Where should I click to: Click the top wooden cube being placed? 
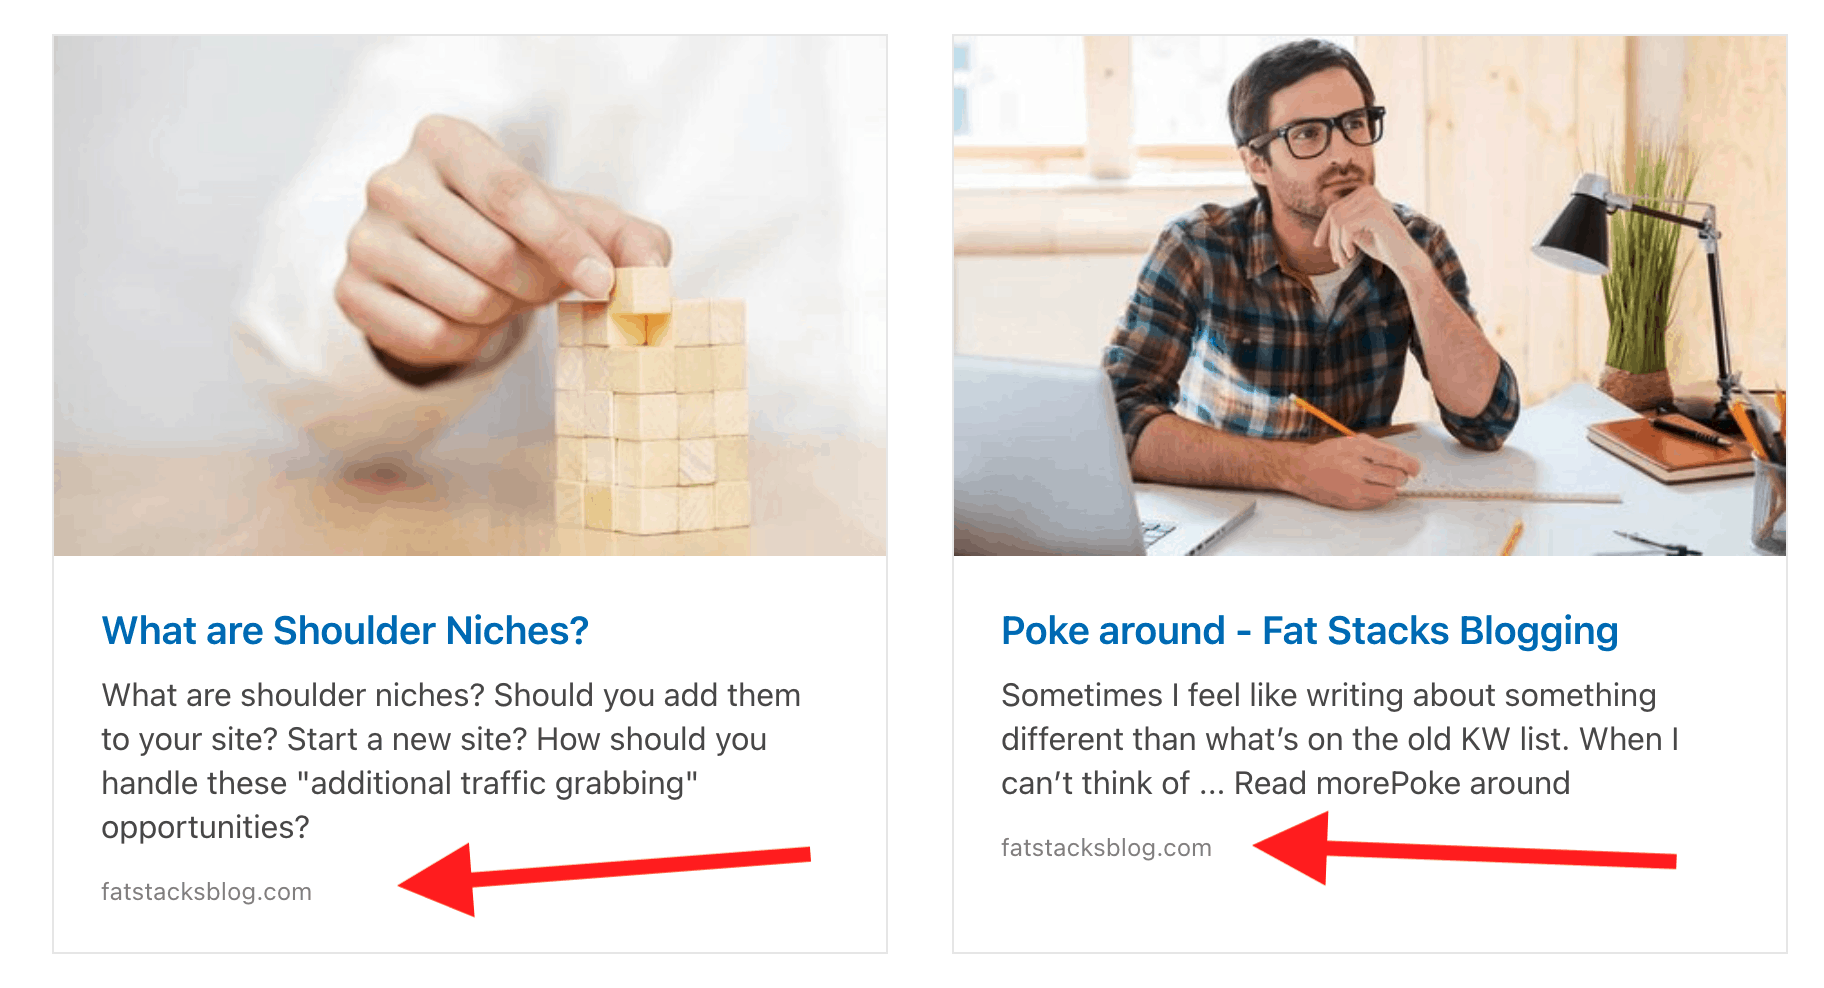click(640, 289)
